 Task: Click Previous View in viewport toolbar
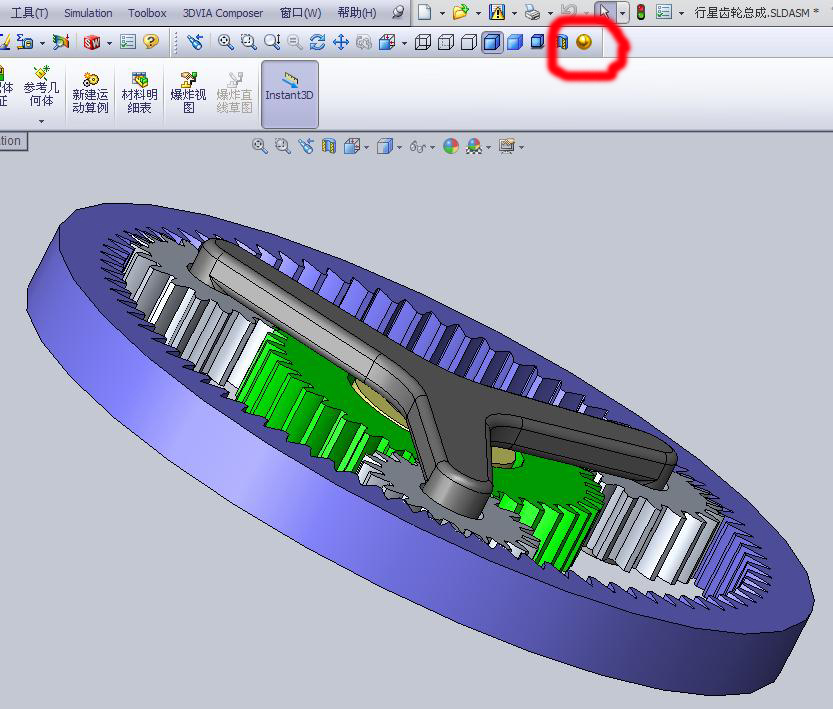click(306, 147)
